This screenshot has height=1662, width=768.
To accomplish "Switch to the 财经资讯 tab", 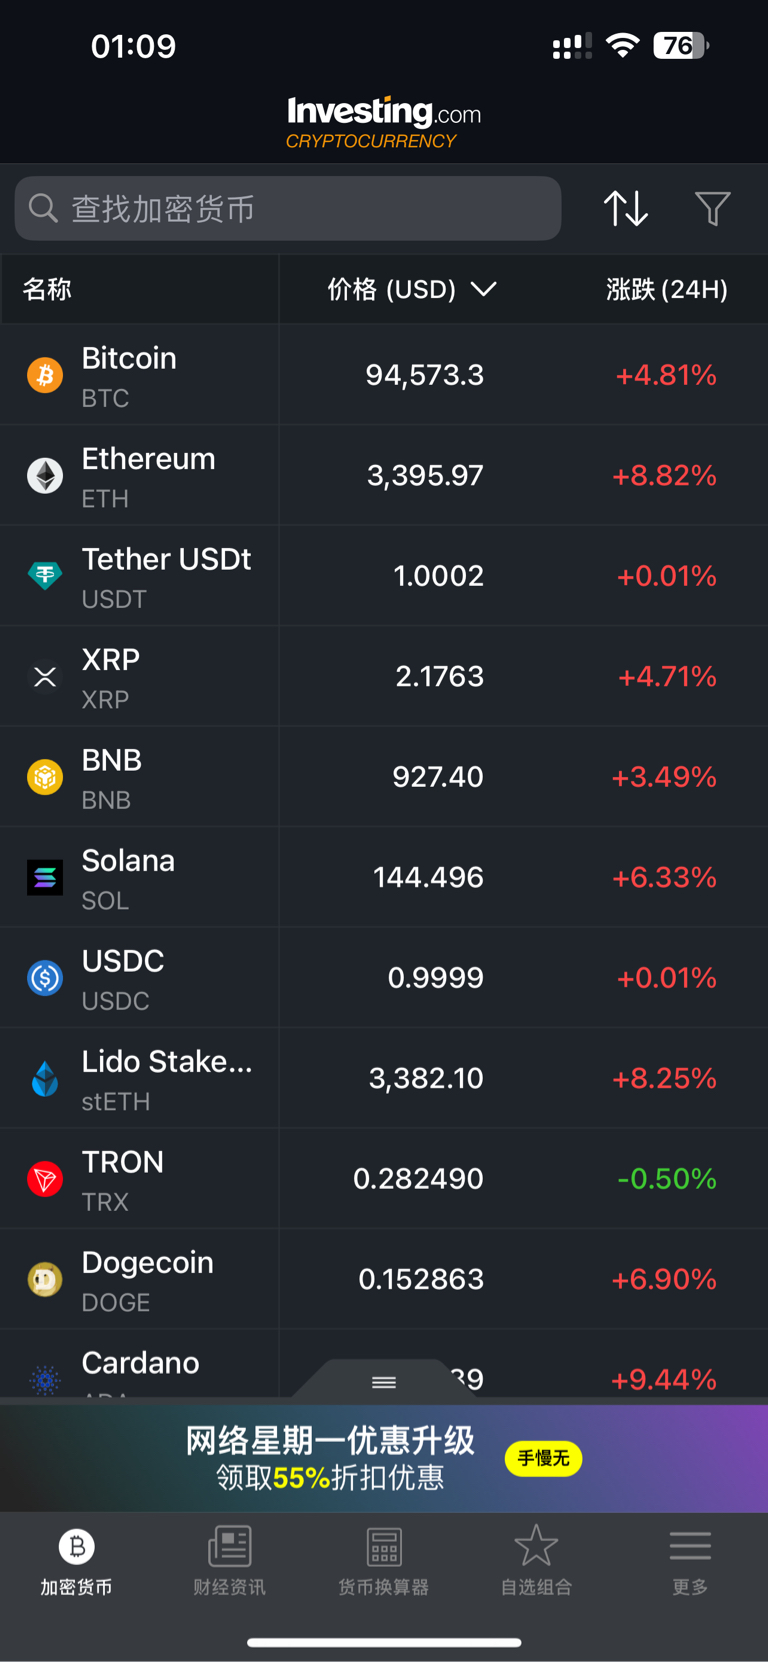I will (230, 1560).
